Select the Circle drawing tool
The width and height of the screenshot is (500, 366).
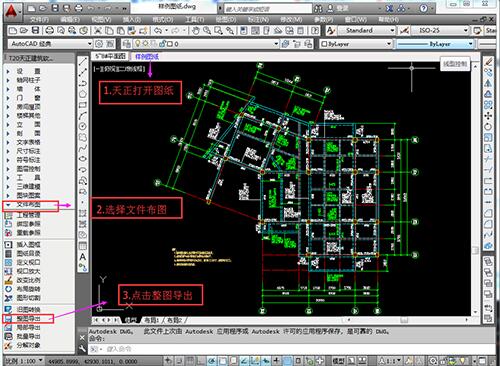83,126
